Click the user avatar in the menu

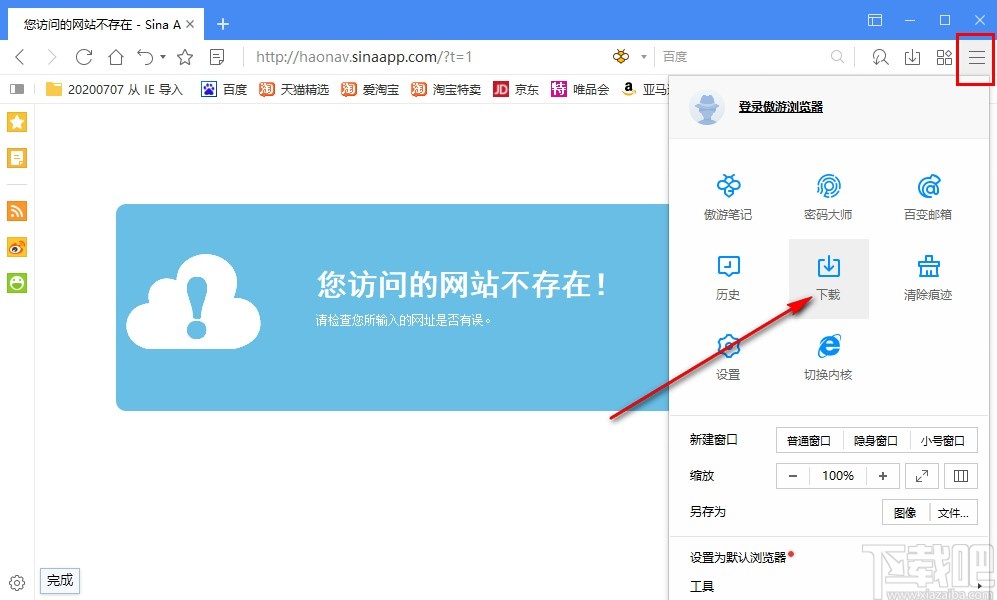(706, 107)
